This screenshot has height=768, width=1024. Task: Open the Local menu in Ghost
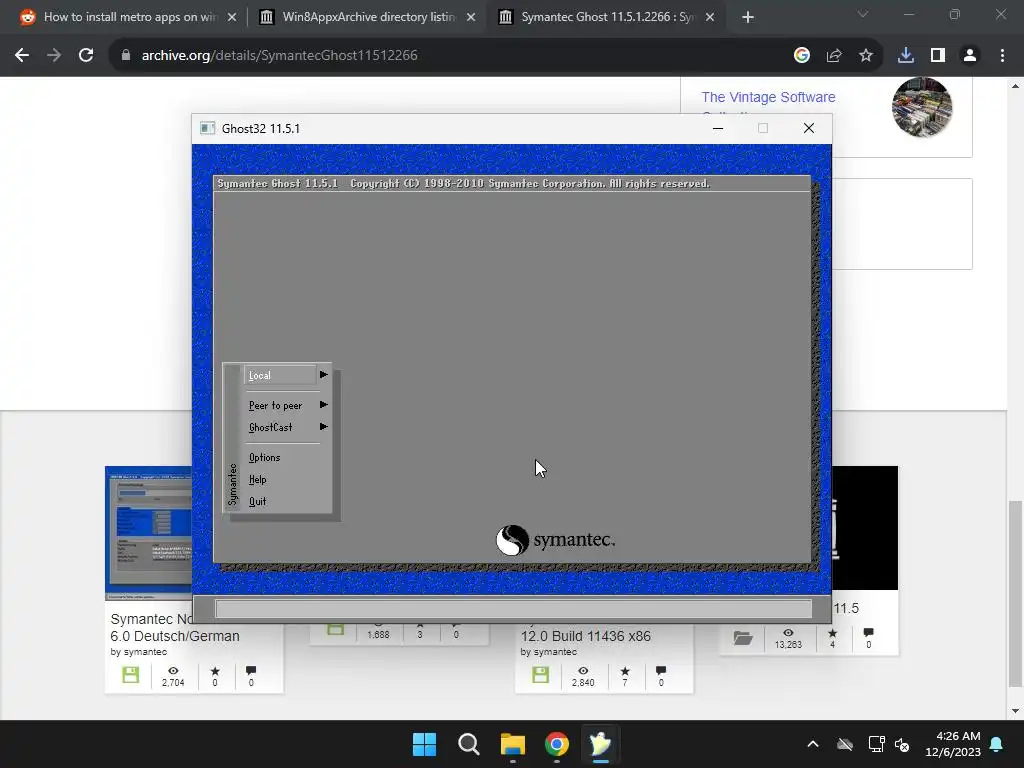[280, 375]
